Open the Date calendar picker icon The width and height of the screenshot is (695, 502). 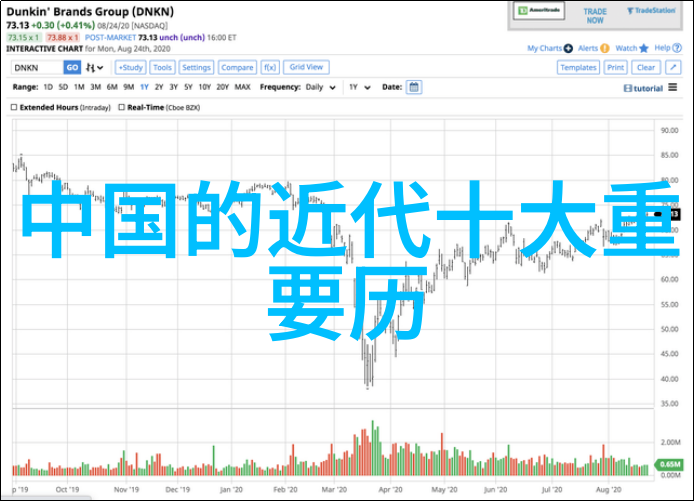point(414,87)
